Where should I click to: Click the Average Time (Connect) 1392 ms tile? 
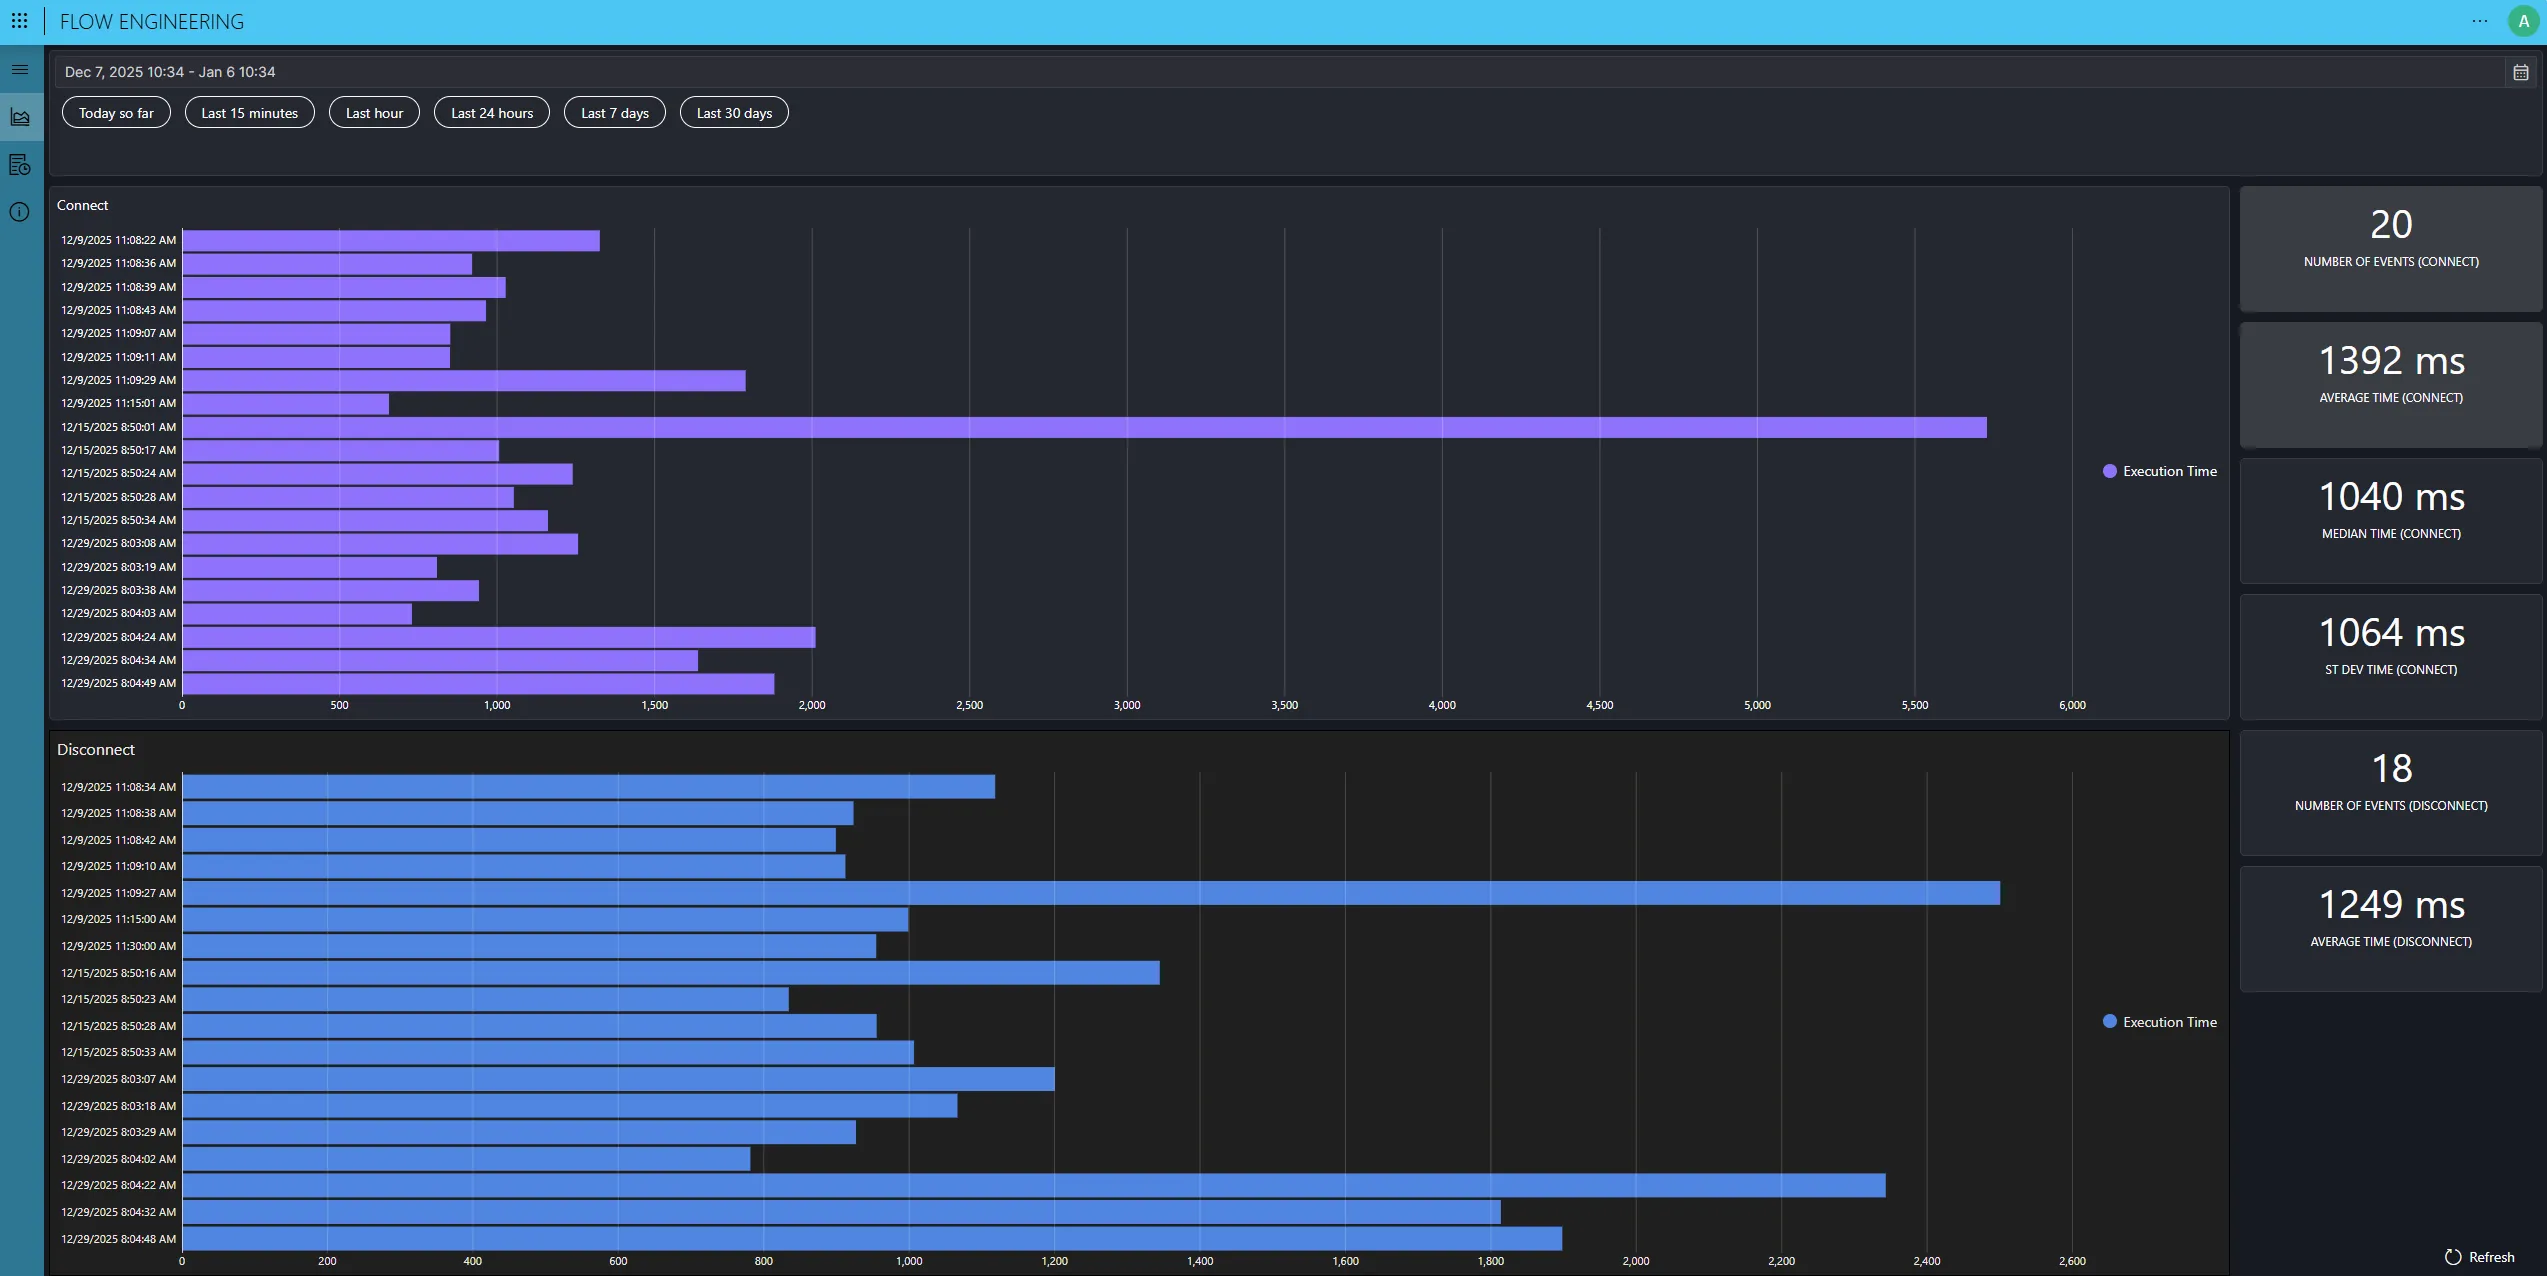click(x=2391, y=385)
